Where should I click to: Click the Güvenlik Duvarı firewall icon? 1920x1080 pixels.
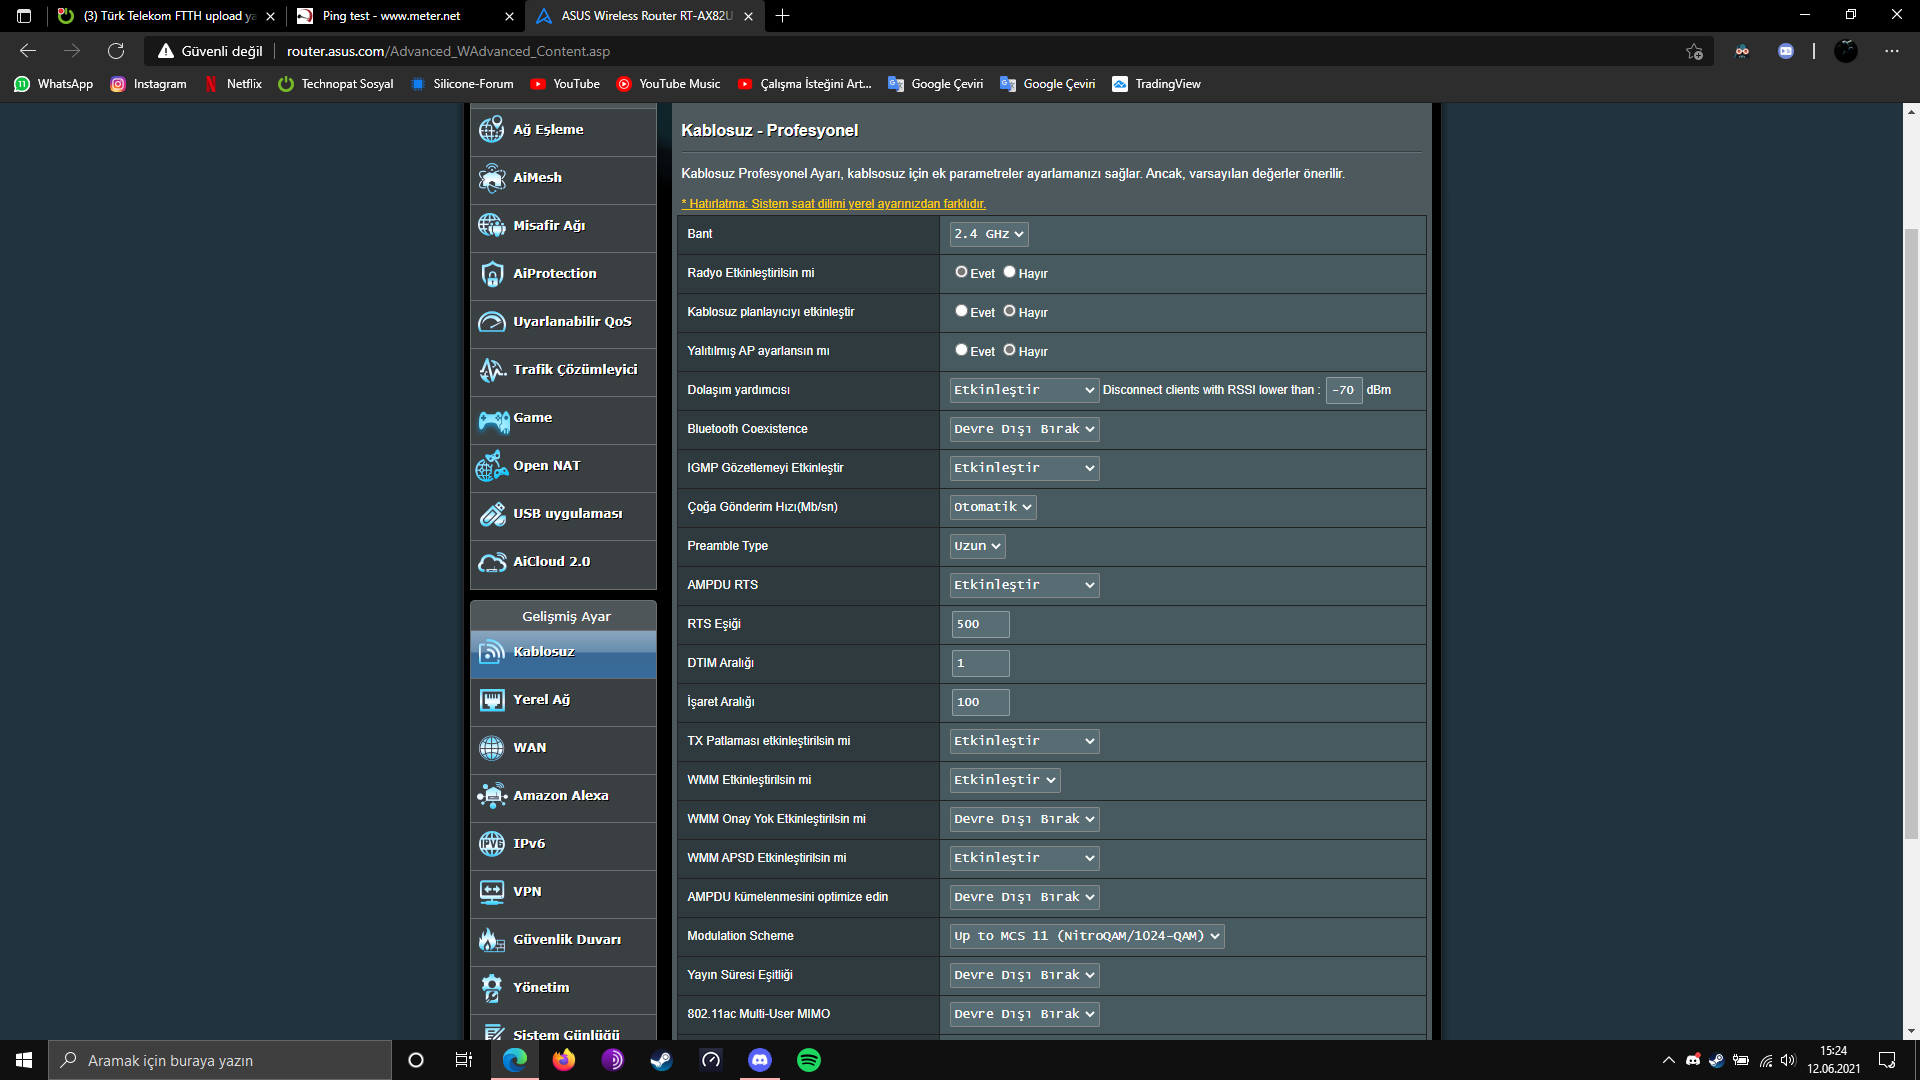pos(492,940)
